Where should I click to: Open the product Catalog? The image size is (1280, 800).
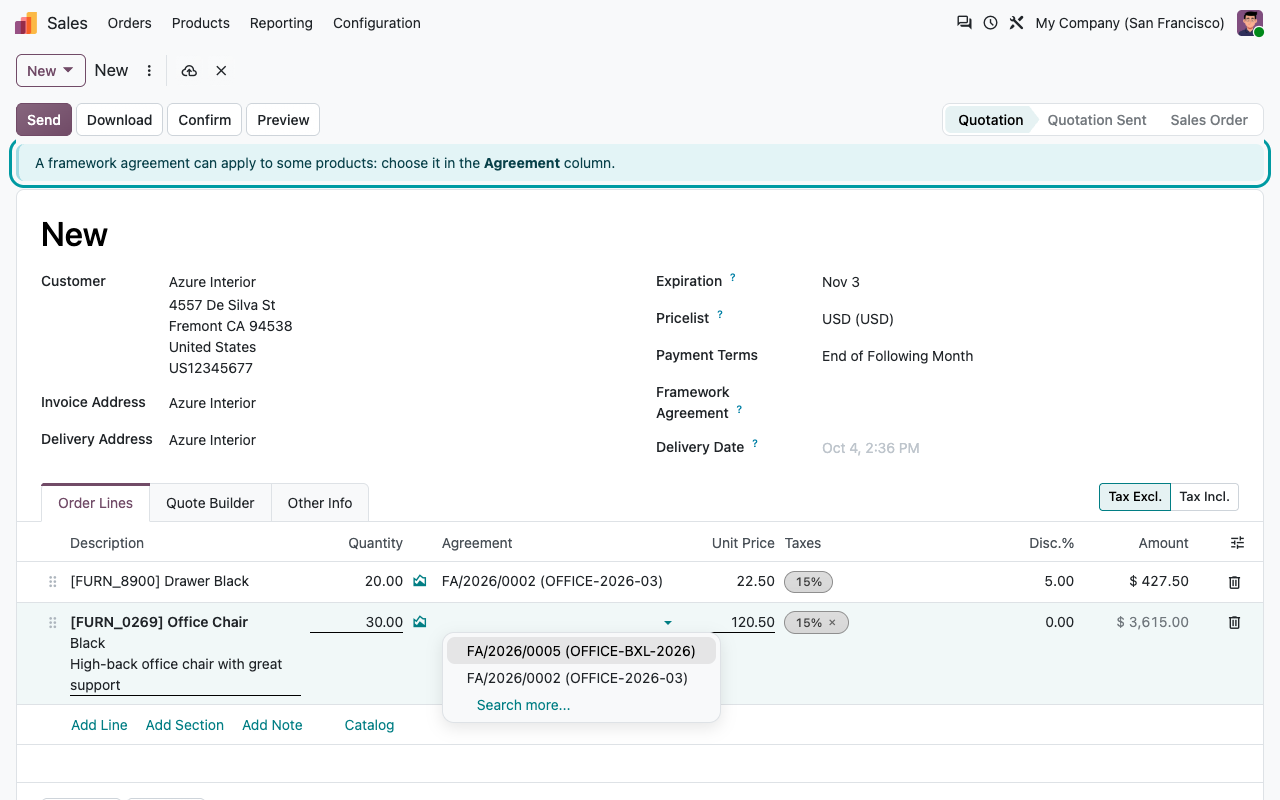point(369,725)
